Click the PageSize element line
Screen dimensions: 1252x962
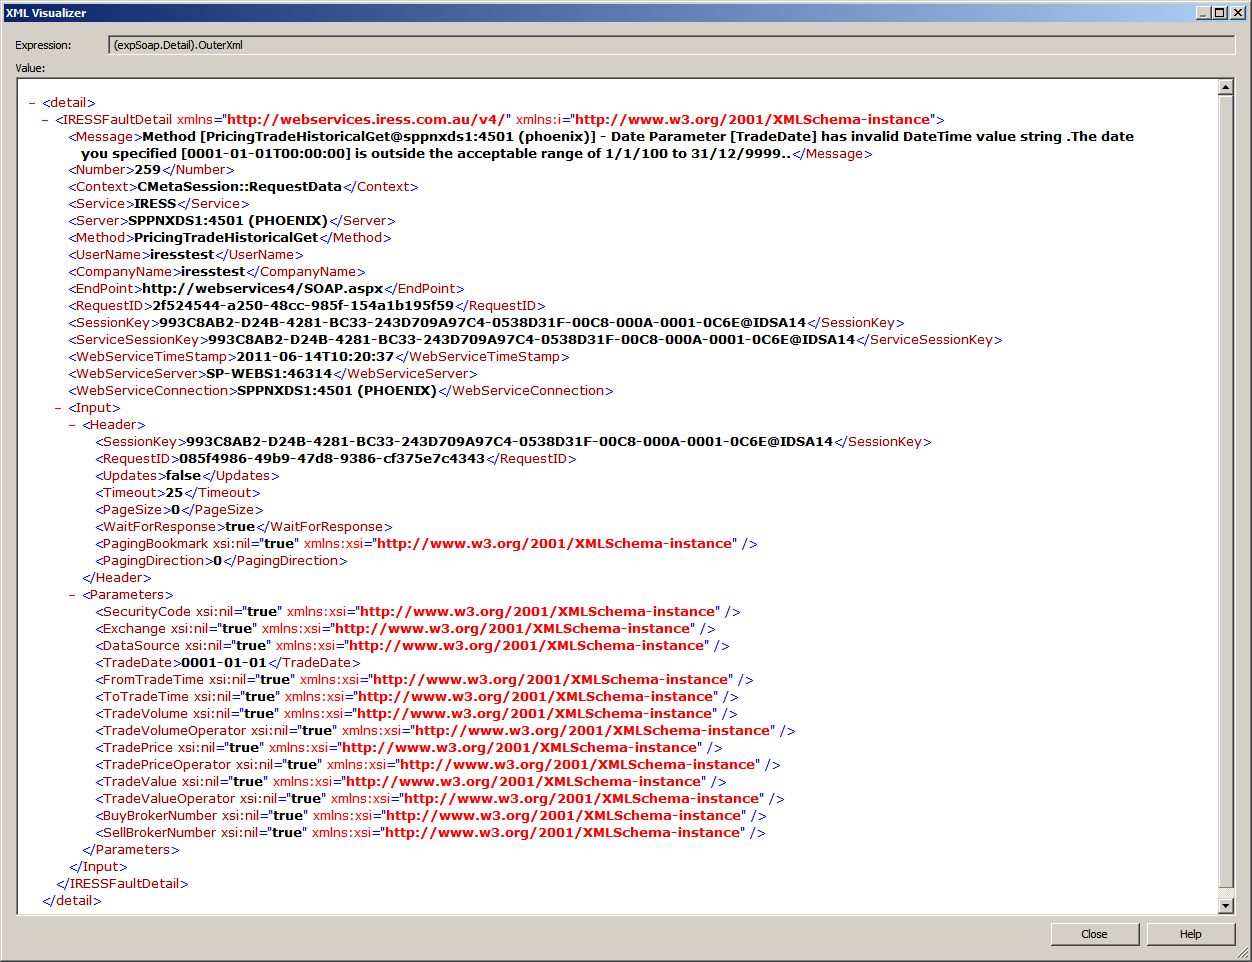(x=180, y=510)
